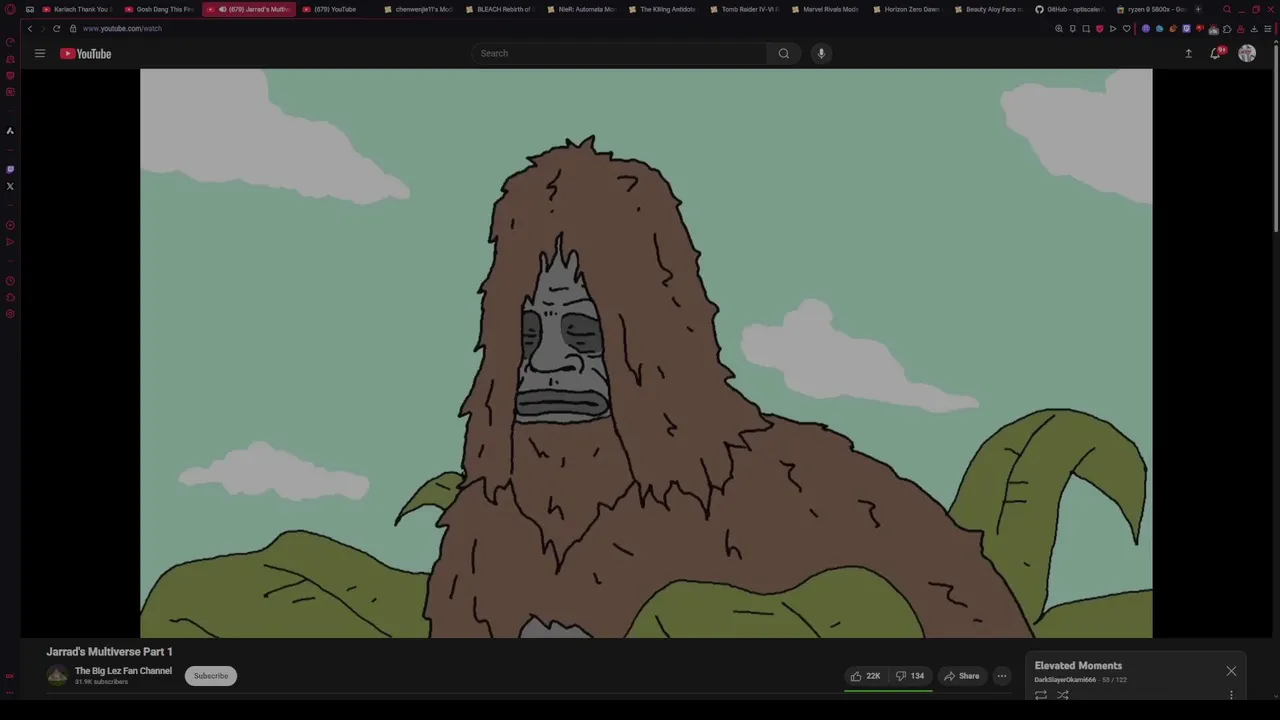The width and height of the screenshot is (1280, 720).
Task: Start voice search with the microphone
Action: tap(821, 53)
